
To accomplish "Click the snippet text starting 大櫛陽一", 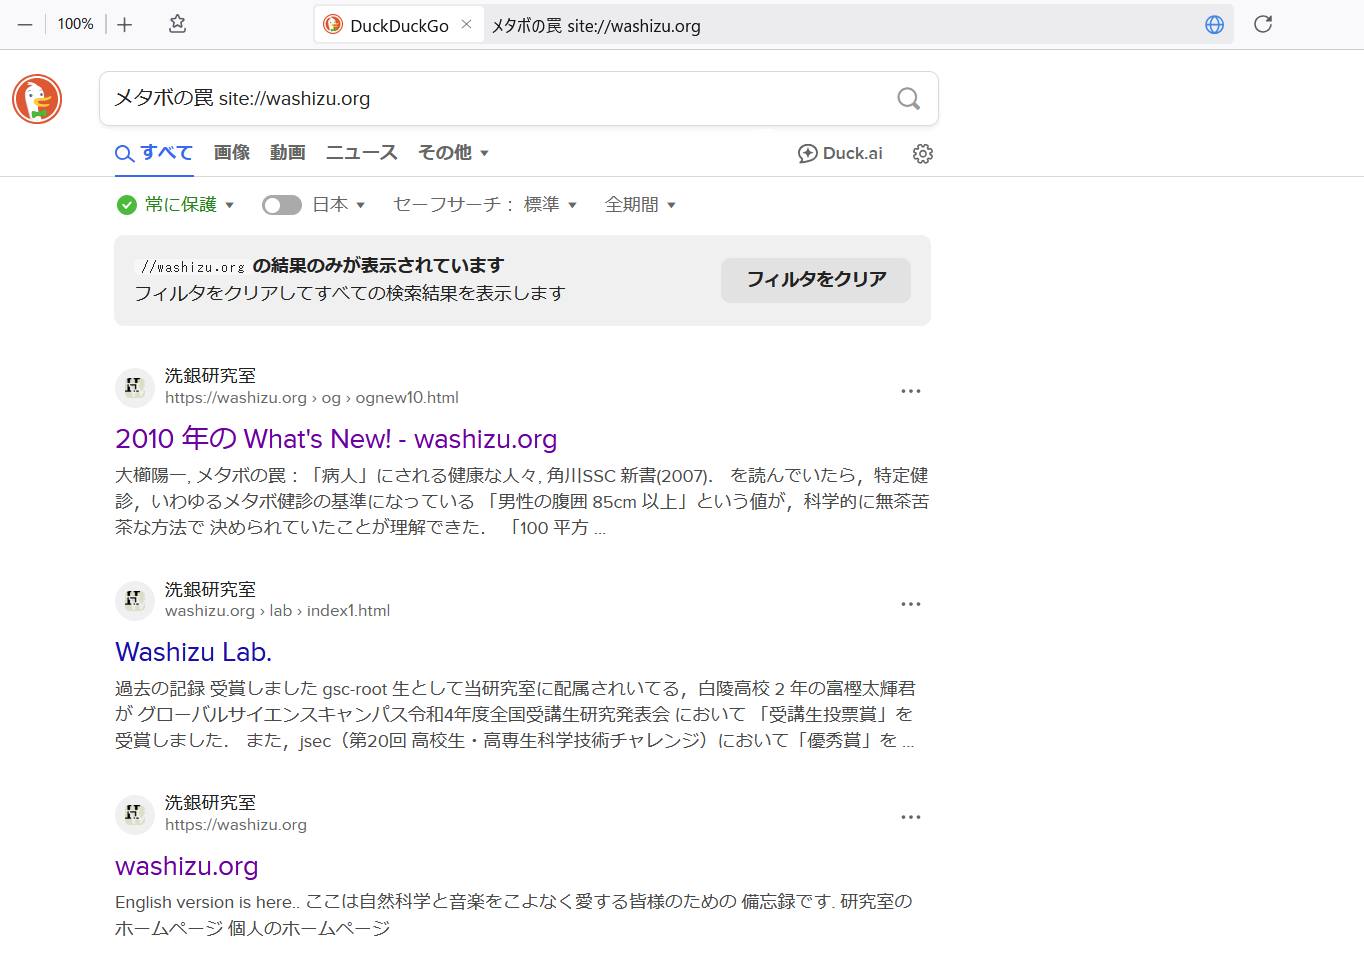I will pos(522,501).
